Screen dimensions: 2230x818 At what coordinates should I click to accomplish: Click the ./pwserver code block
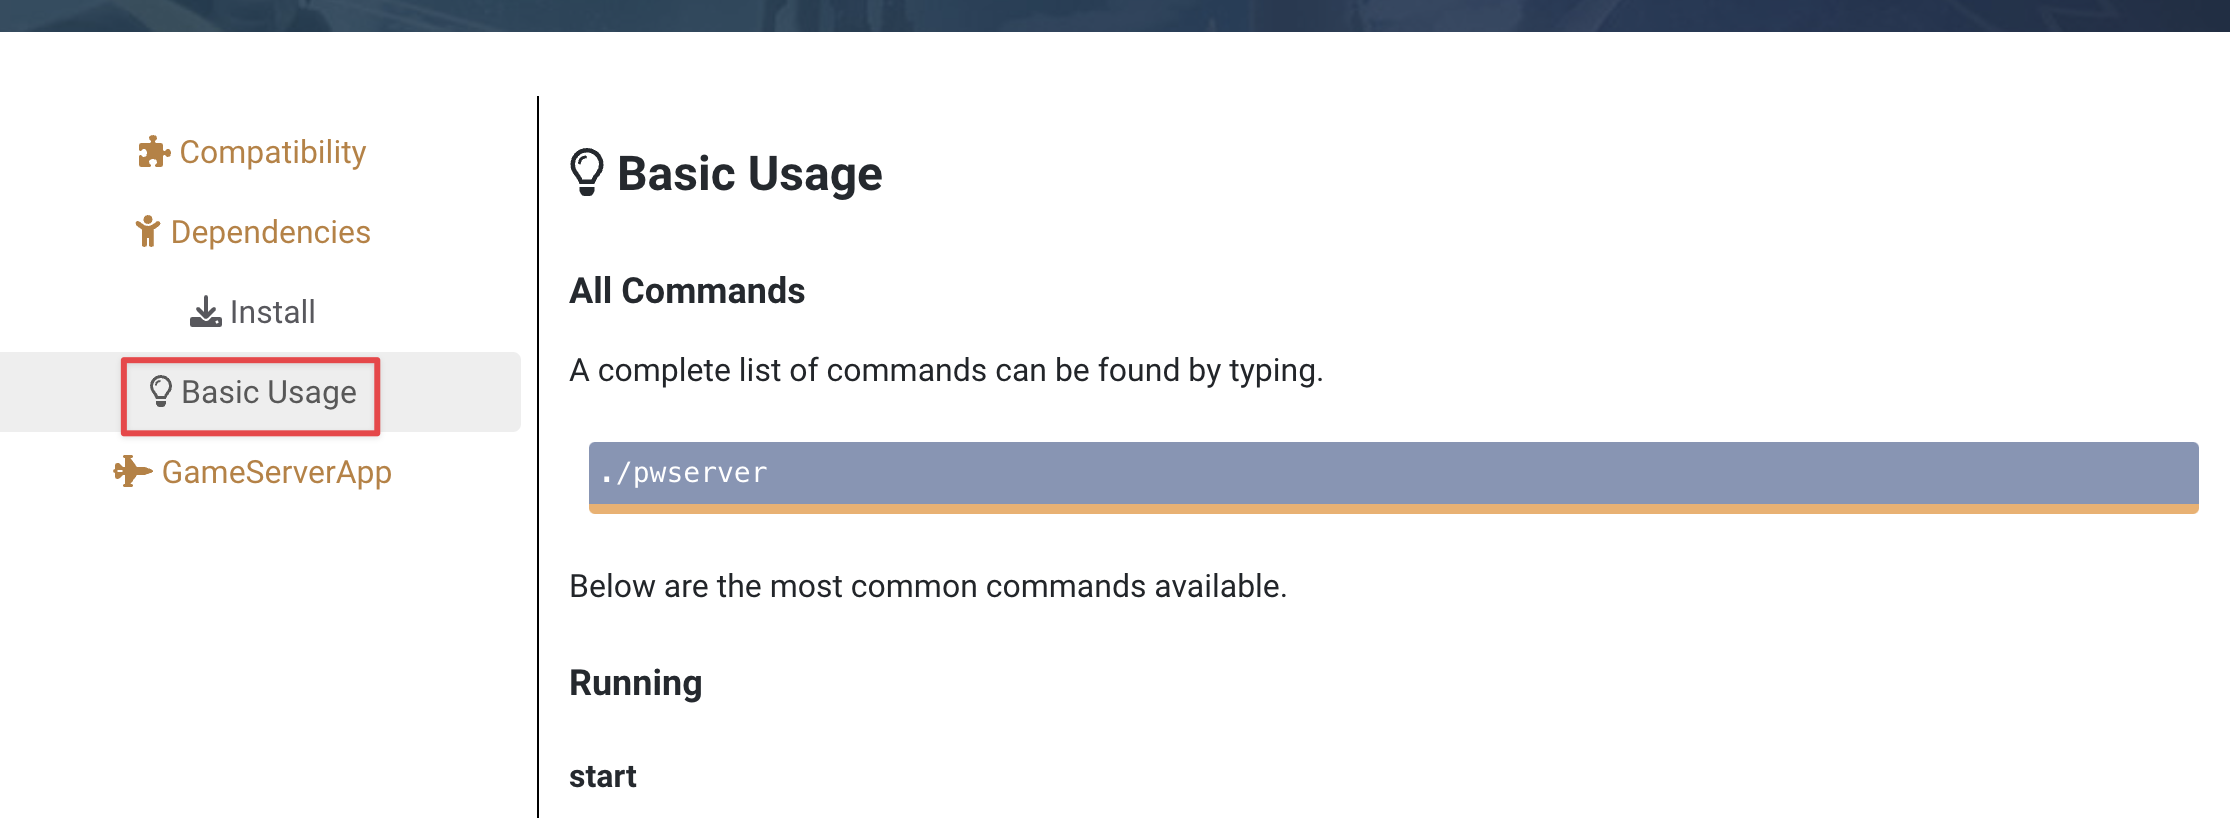(x=1392, y=473)
